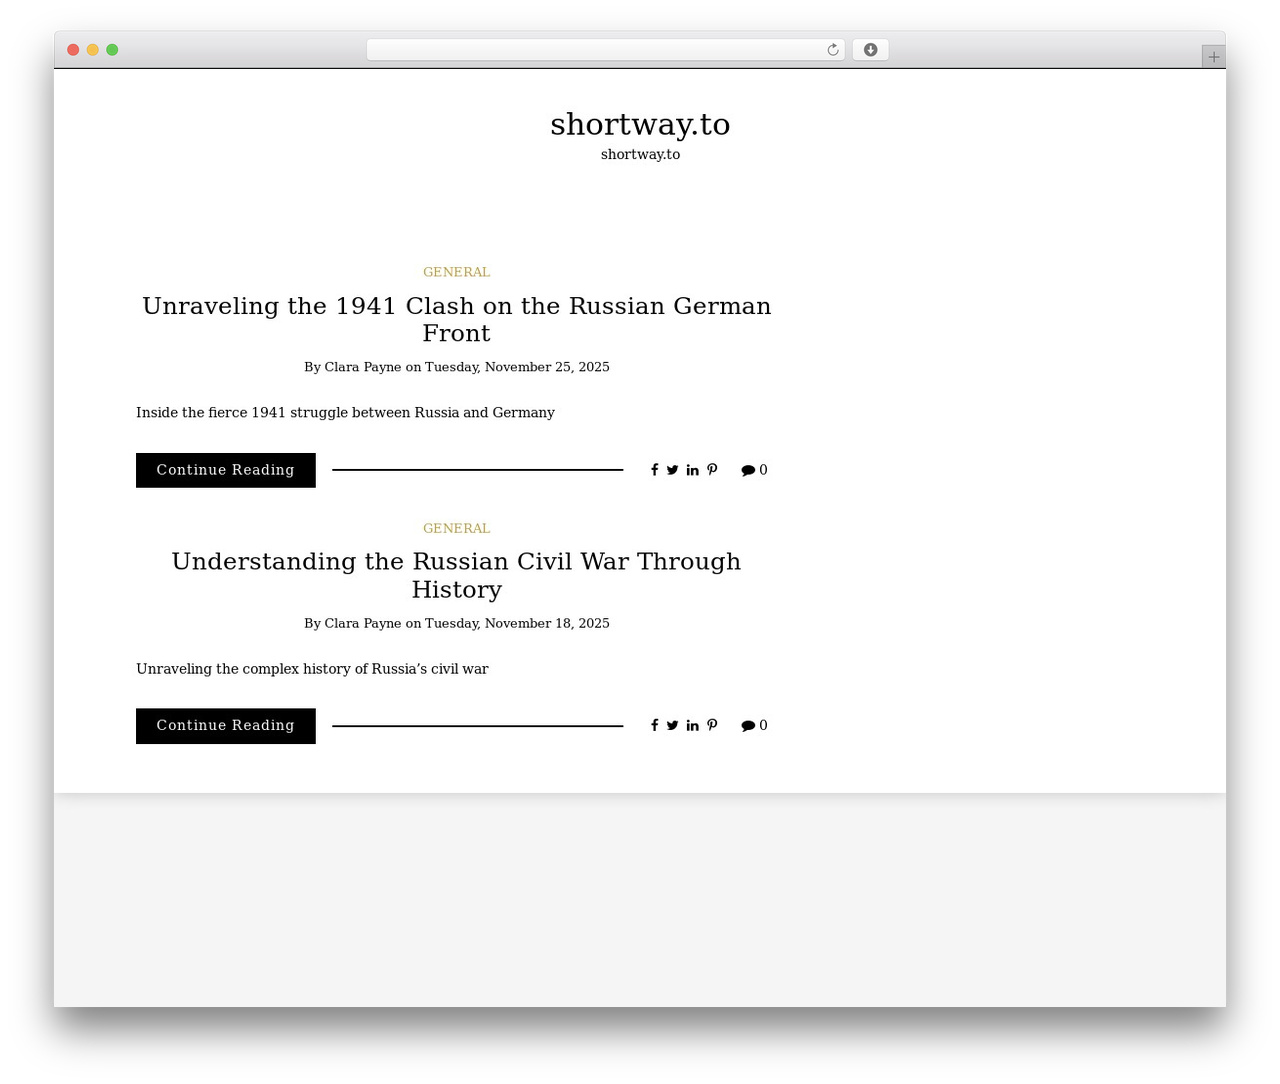This screenshot has width=1280, height=1084.
Task: Click the Facebook share icon for 1941 Clash post
Action: (655, 470)
